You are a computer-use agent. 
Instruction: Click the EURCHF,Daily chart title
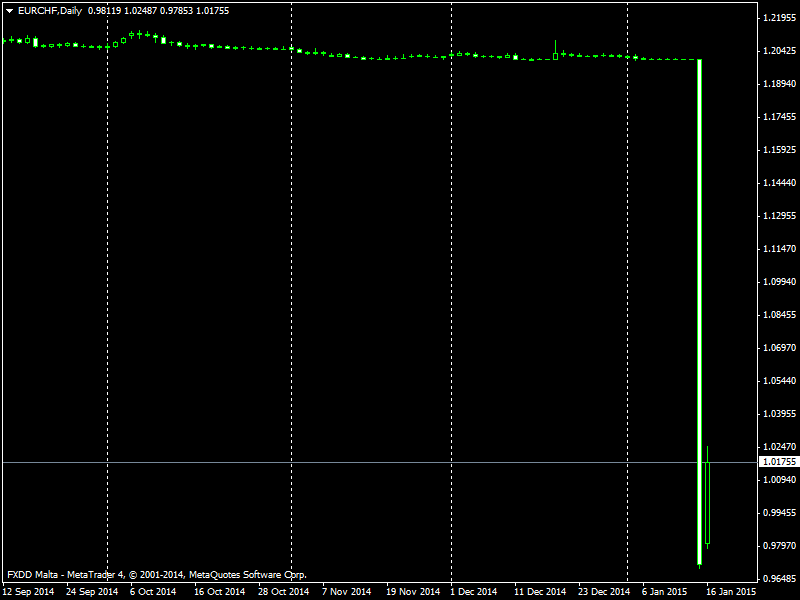51,10
